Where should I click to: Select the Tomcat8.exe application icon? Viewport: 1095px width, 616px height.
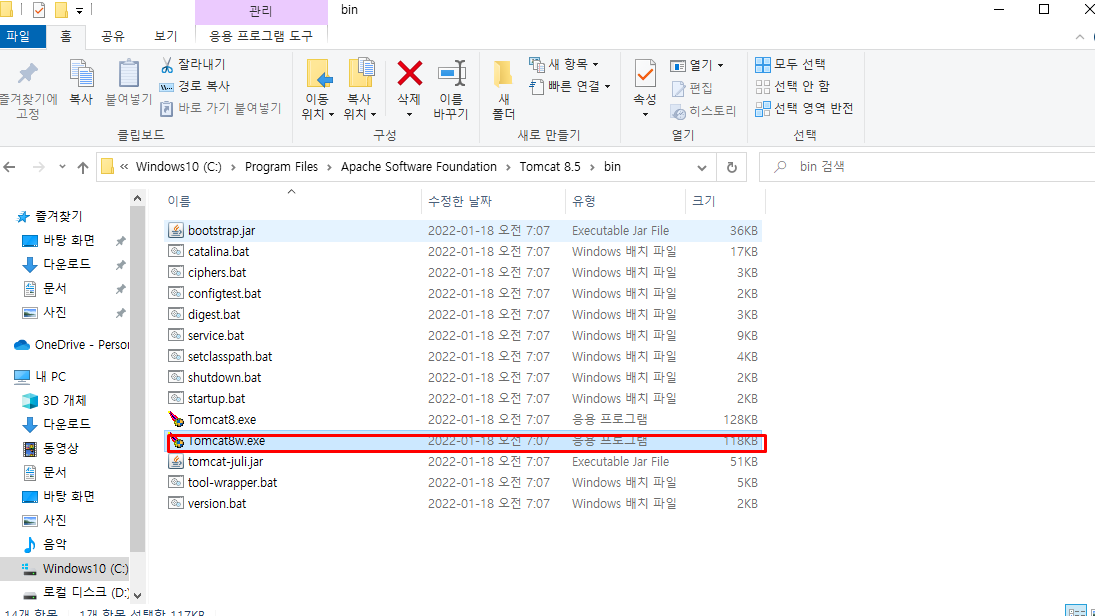[176, 420]
